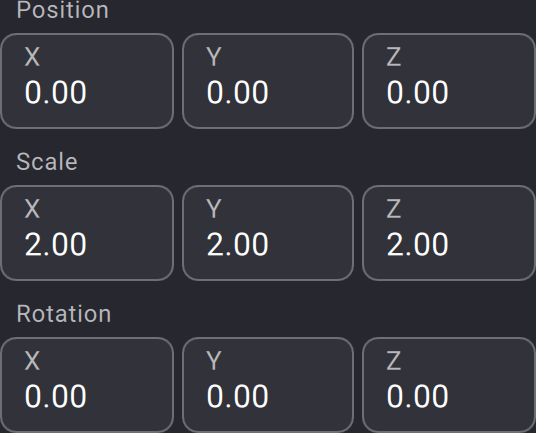Click the Z axis label under Rotation
The image size is (536, 433).
click(393, 361)
